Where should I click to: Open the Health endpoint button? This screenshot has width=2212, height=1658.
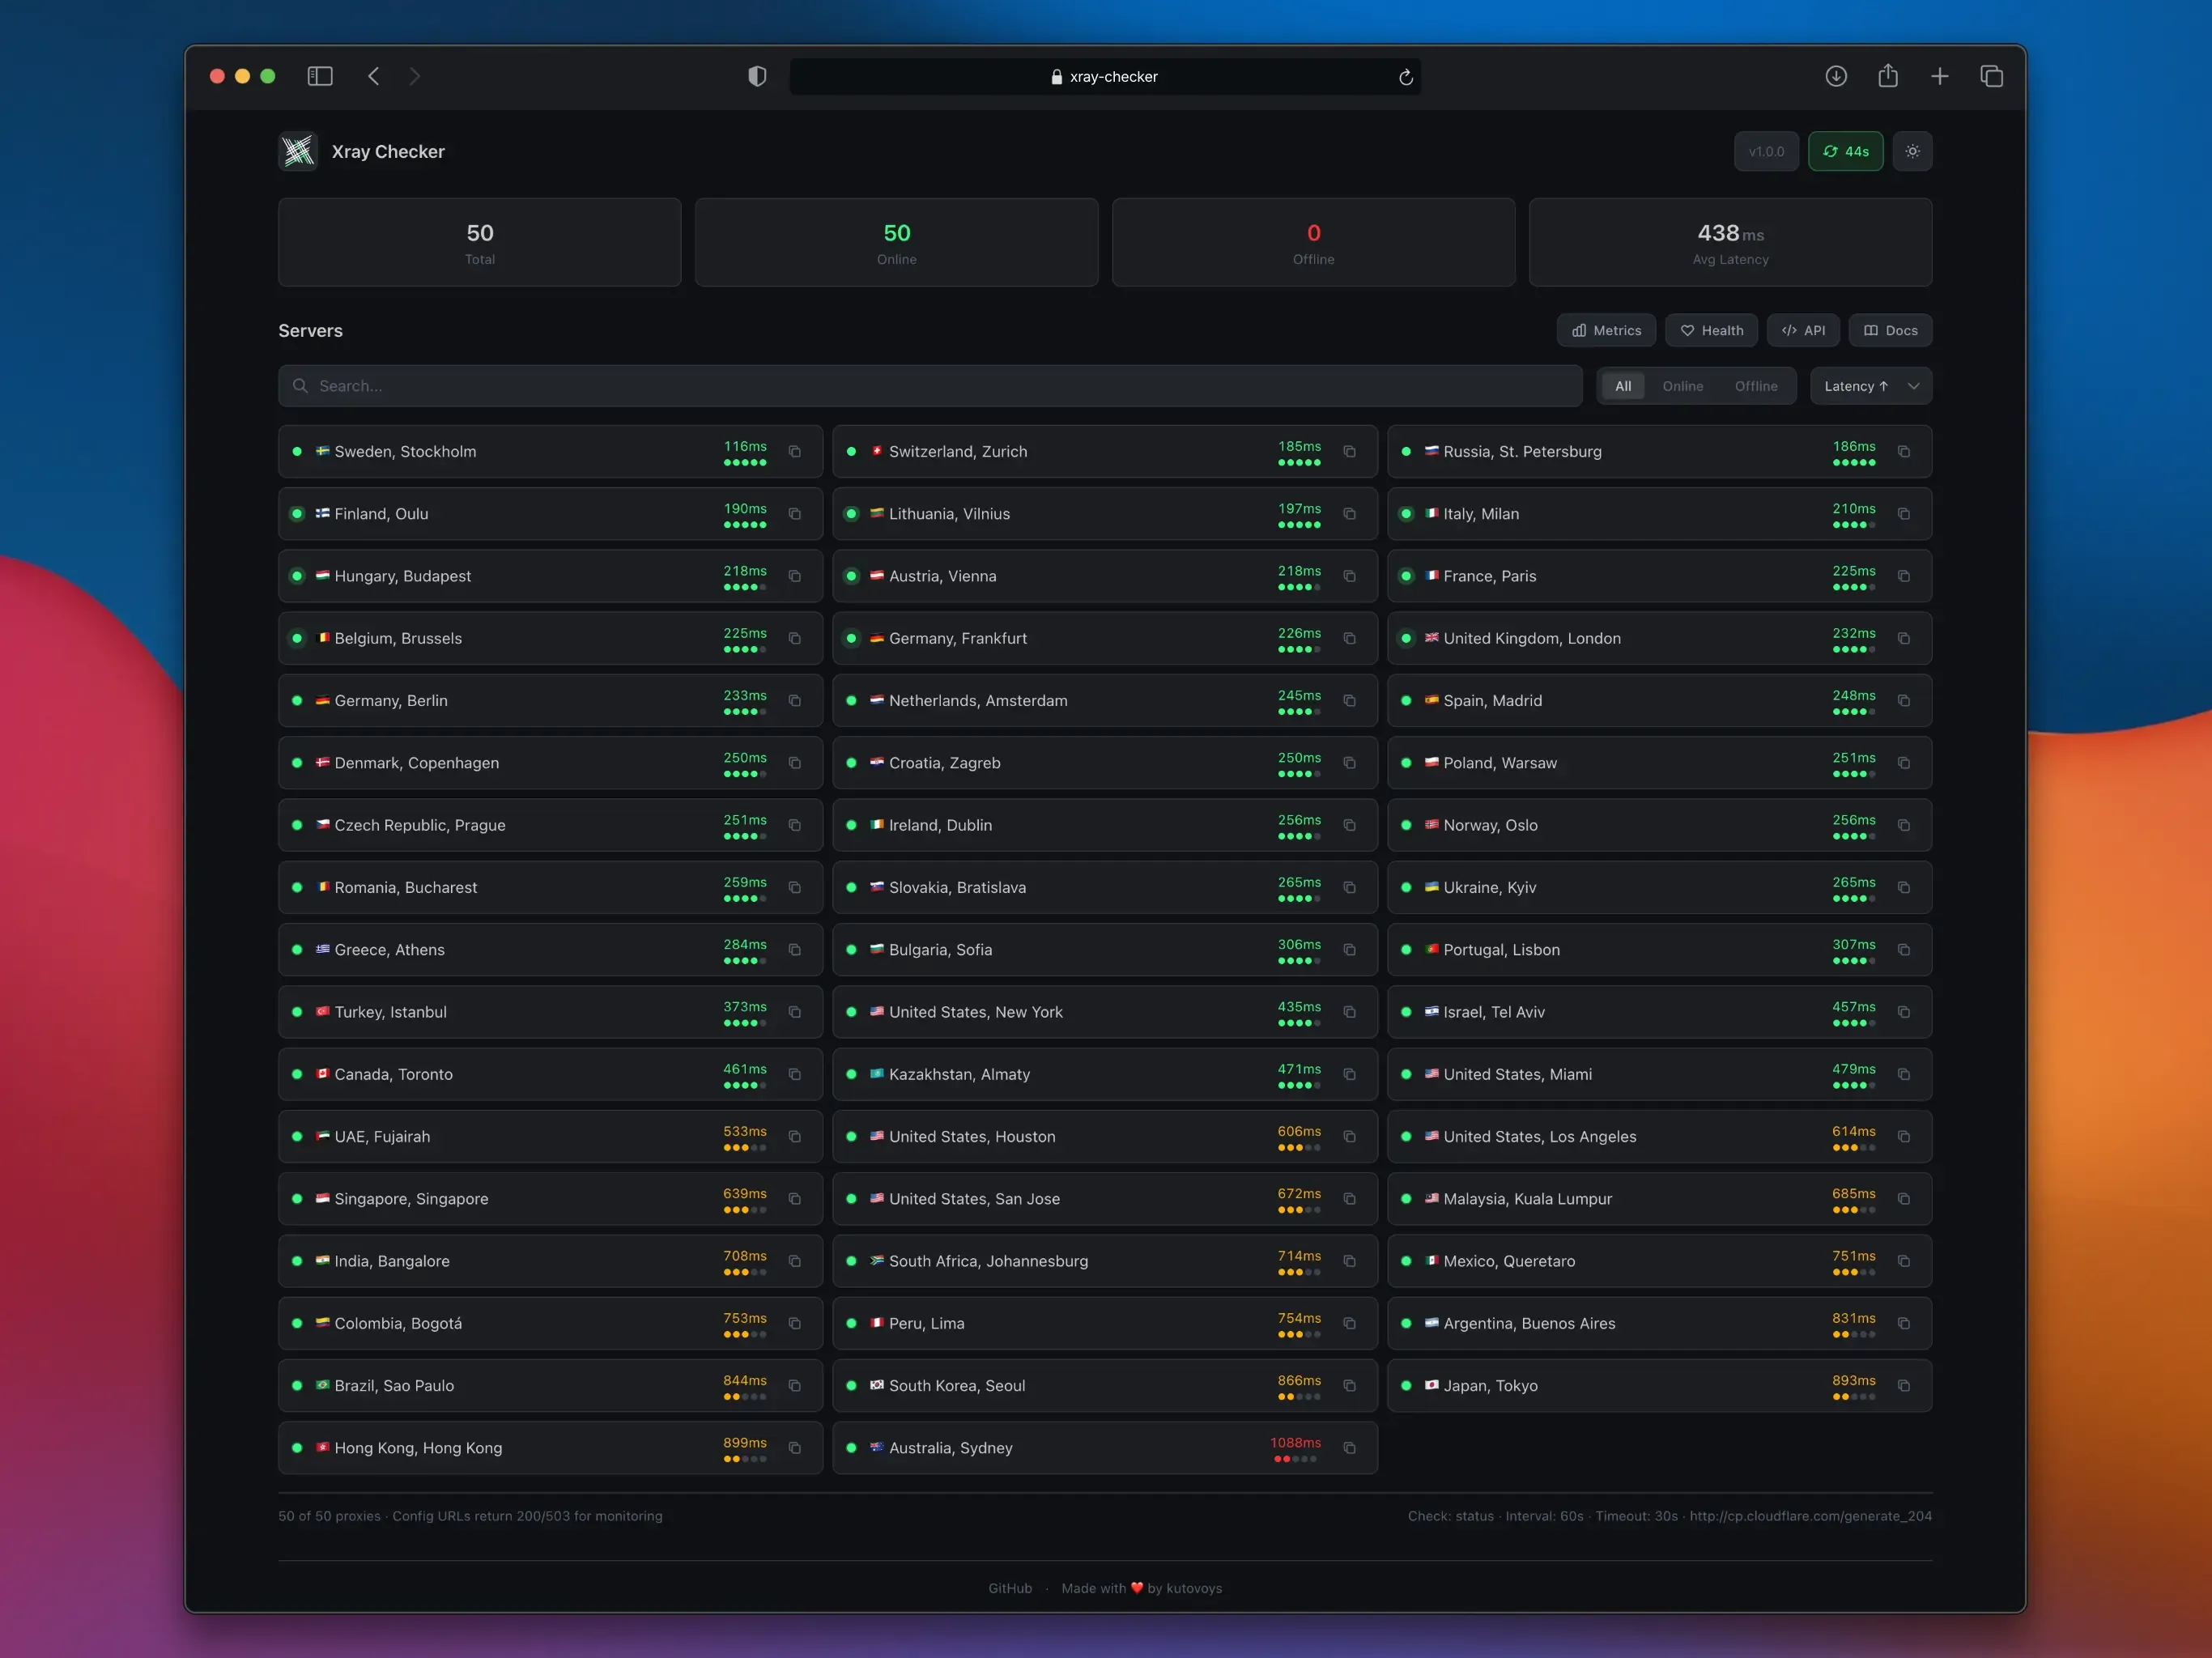click(x=1710, y=330)
